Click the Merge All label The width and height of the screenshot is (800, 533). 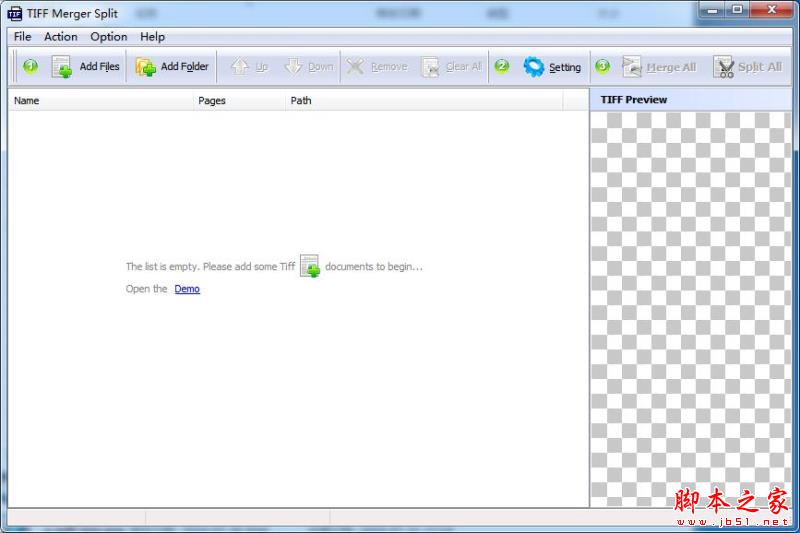click(x=671, y=67)
